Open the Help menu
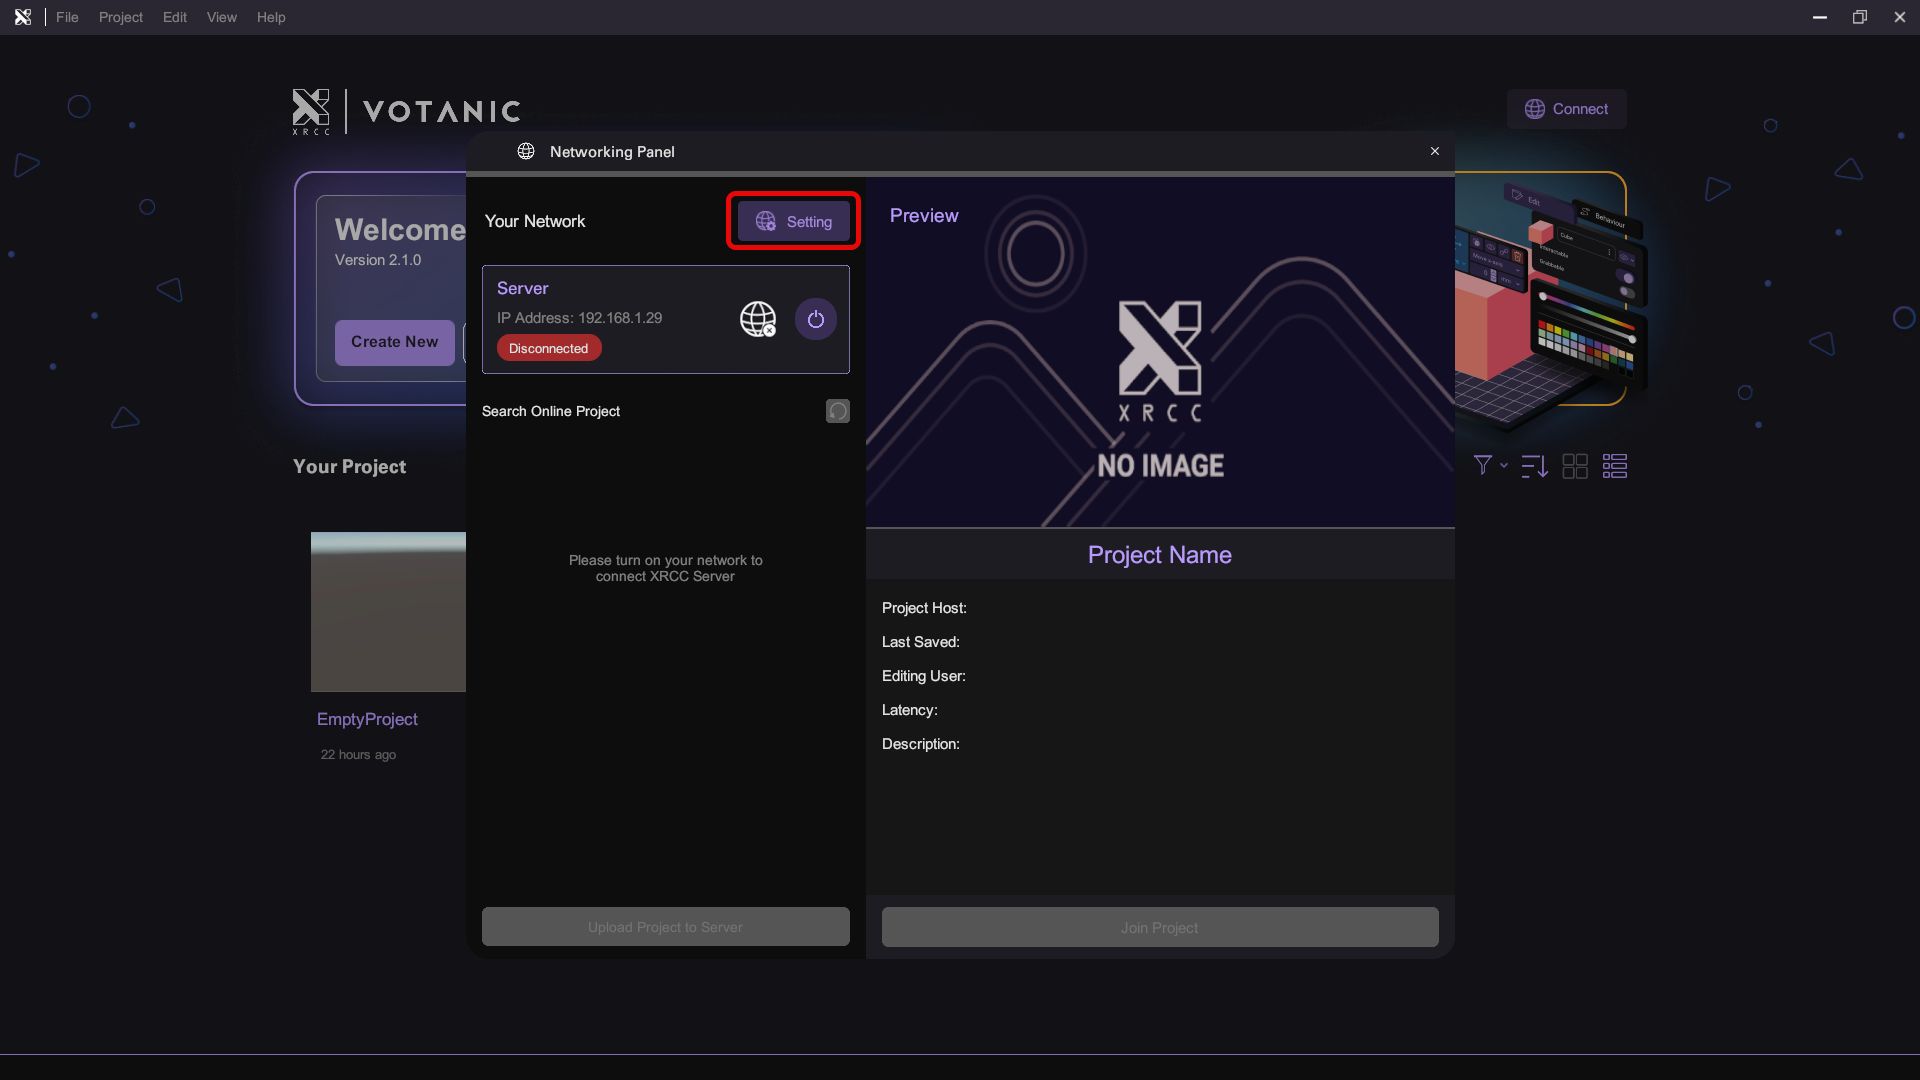 (x=270, y=17)
